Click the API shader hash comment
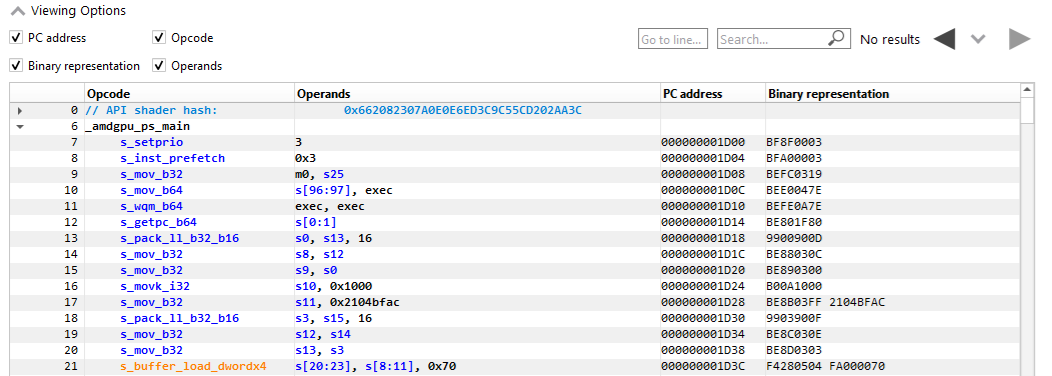1052x376 pixels. coord(152,110)
